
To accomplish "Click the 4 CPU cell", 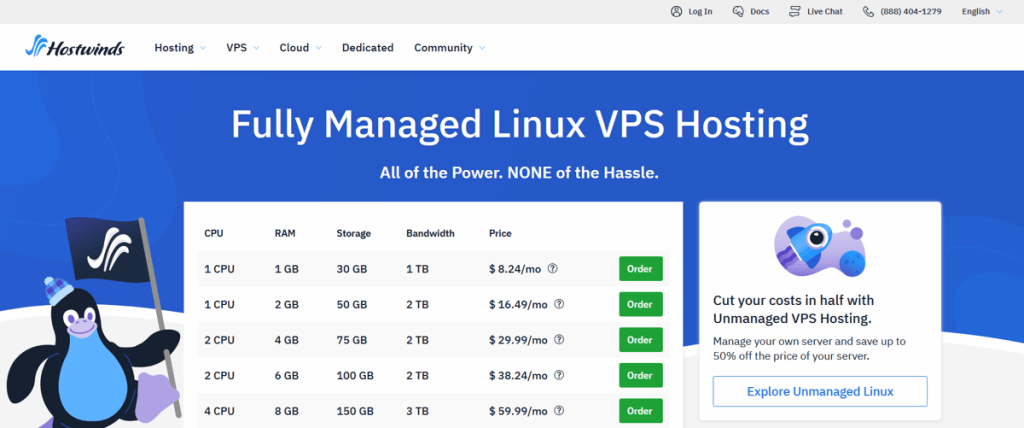I will coord(219,411).
